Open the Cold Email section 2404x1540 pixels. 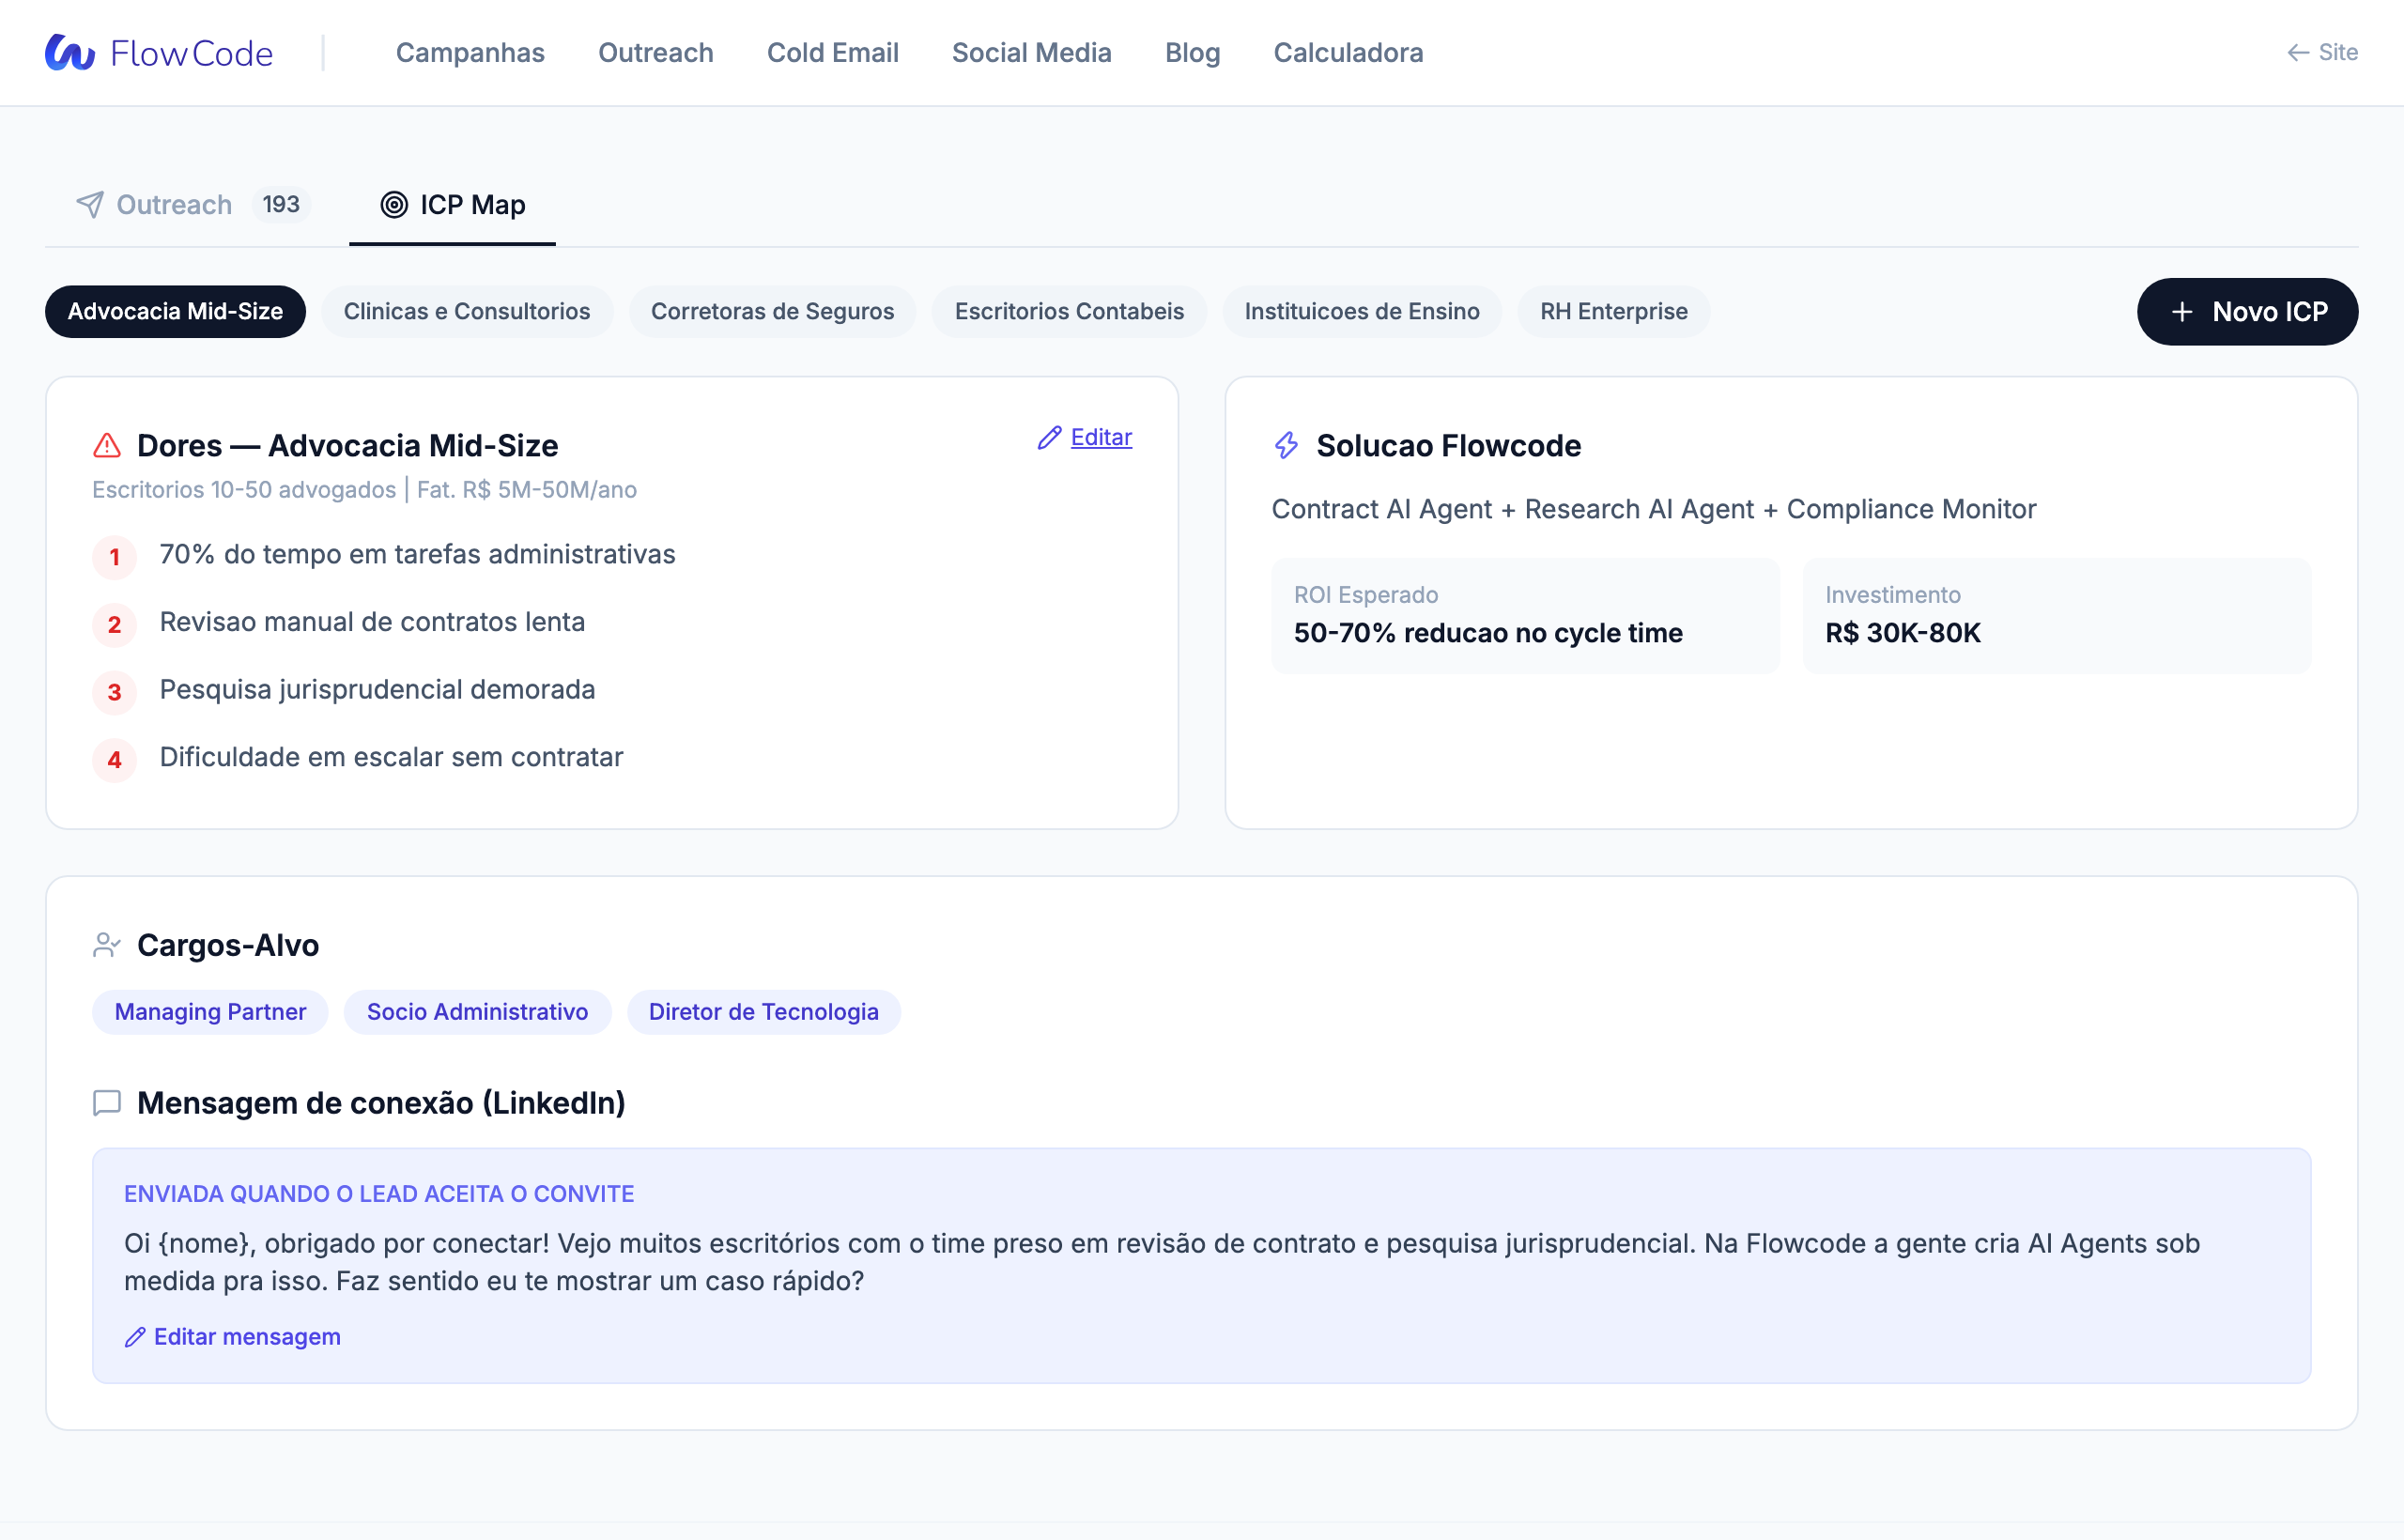click(833, 52)
